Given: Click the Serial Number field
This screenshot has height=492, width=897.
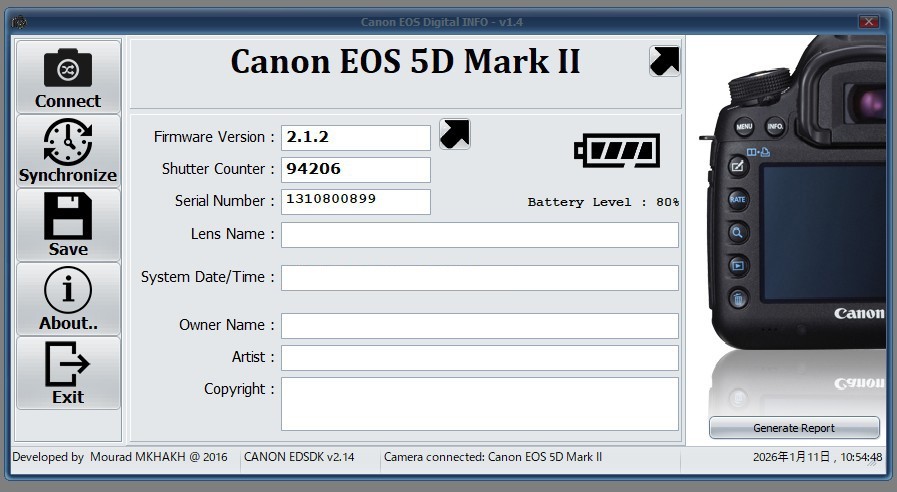Looking at the screenshot, I should pyautogui.click(x=356, y=202).
